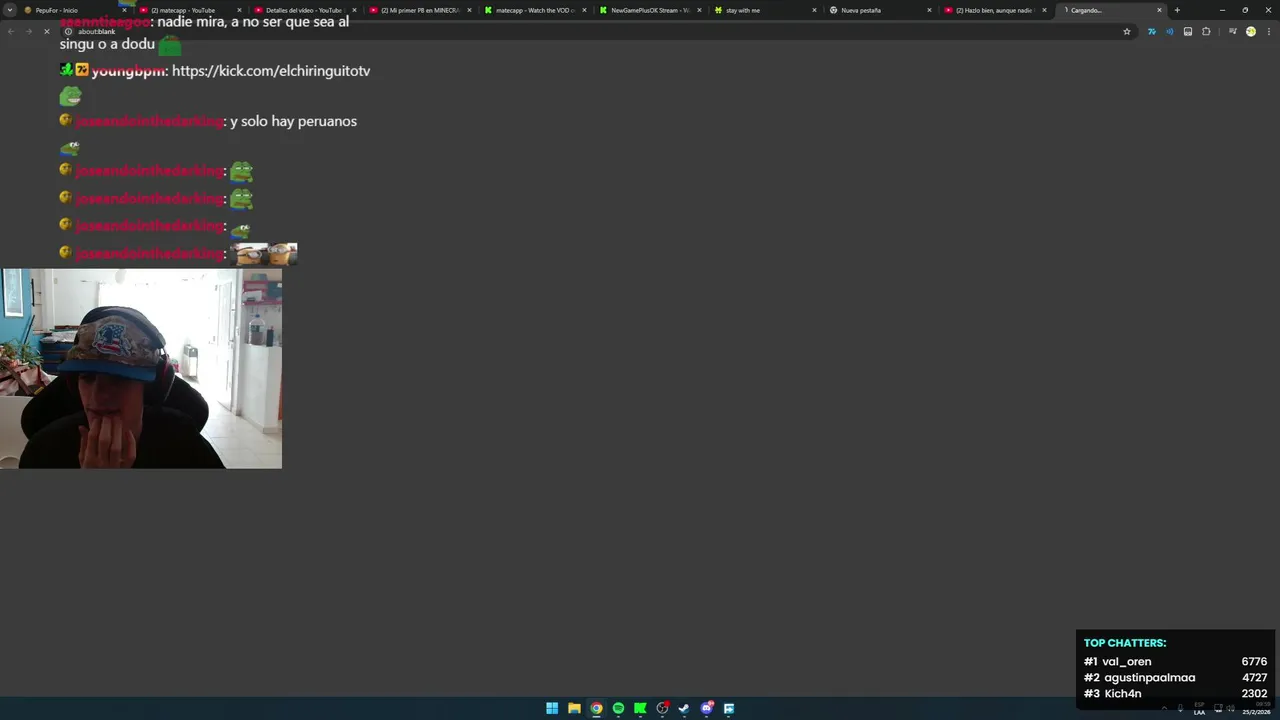This screenshot has width=1280, height=720.
Task: Switch to the stay with me tab
Action: pyautogui.click(x=765, y=10)
